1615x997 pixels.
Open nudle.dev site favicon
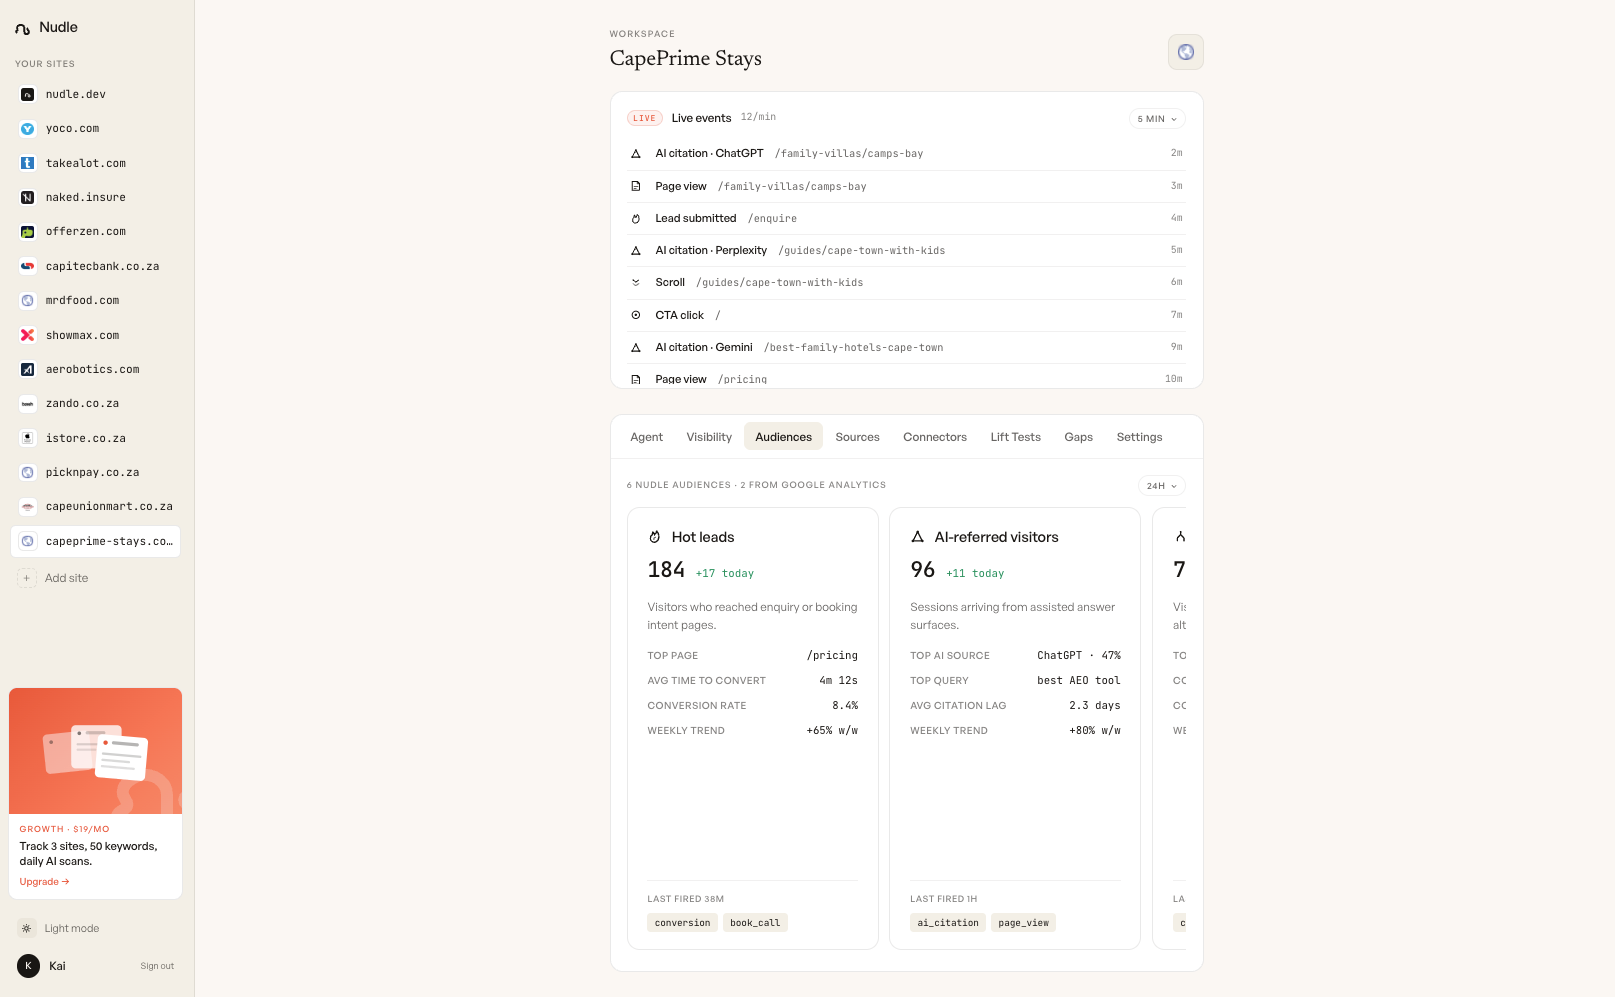pos(28,94)
